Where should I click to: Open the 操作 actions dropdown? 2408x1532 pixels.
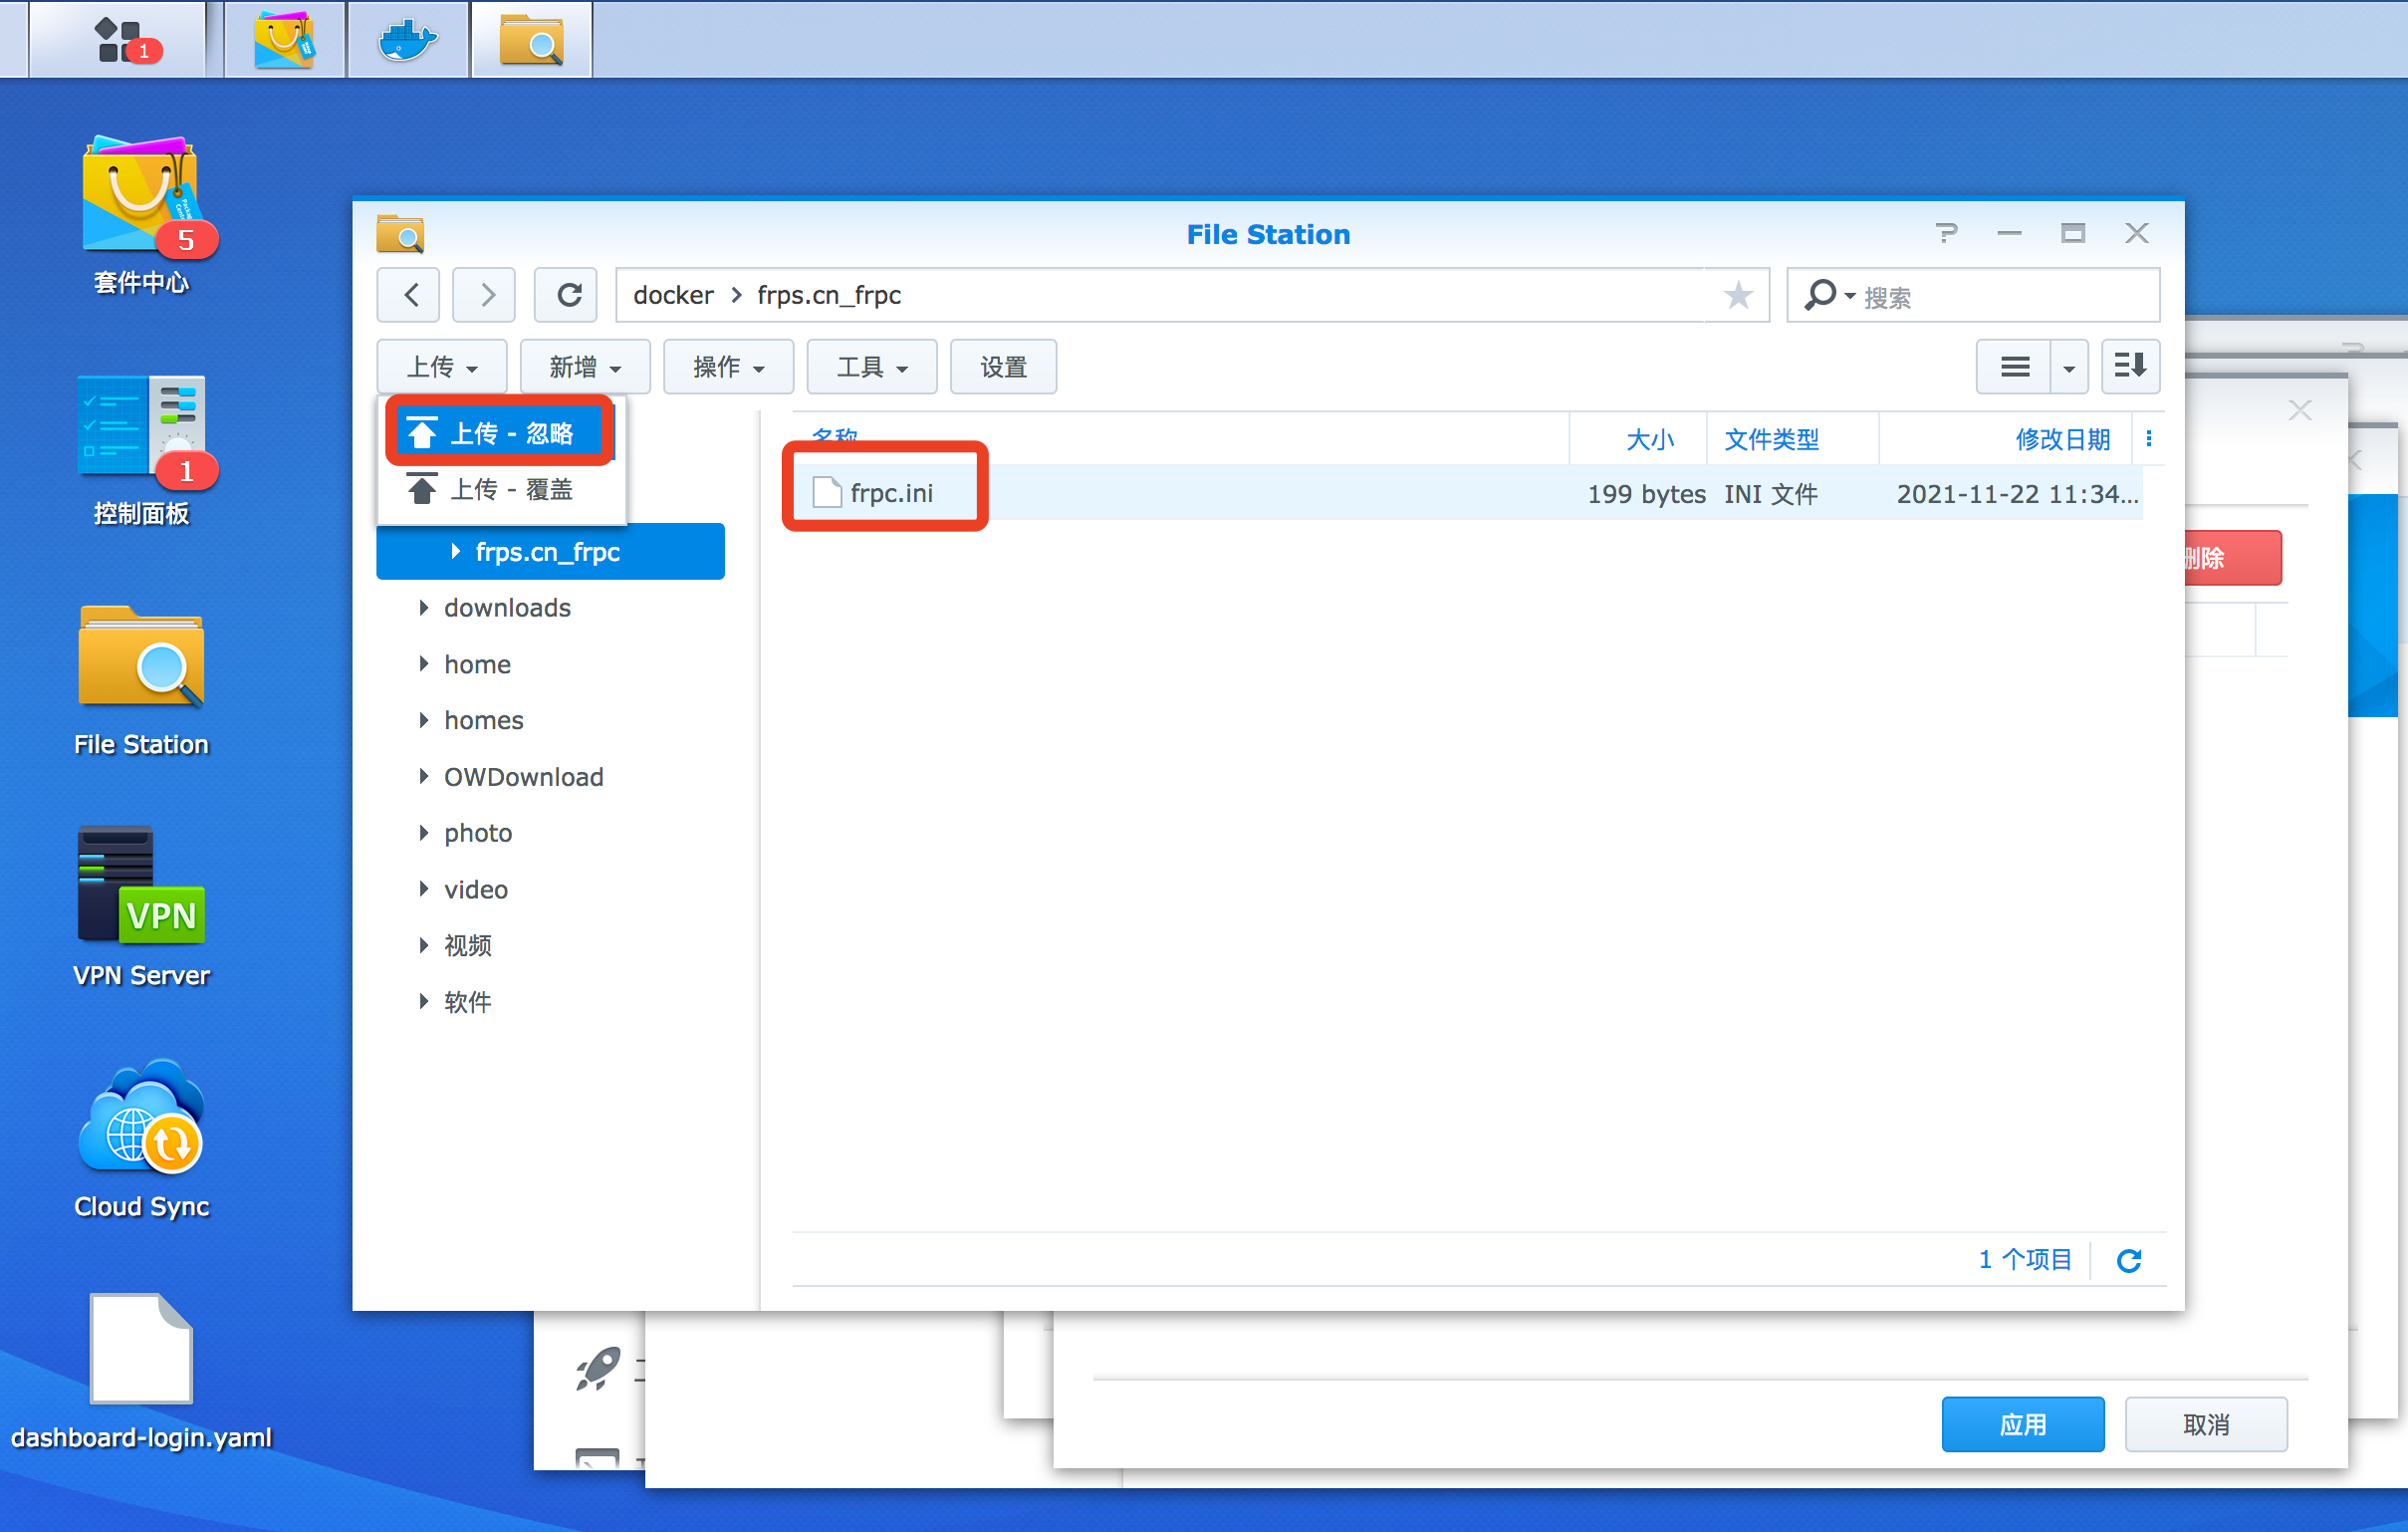click(728, 367)
